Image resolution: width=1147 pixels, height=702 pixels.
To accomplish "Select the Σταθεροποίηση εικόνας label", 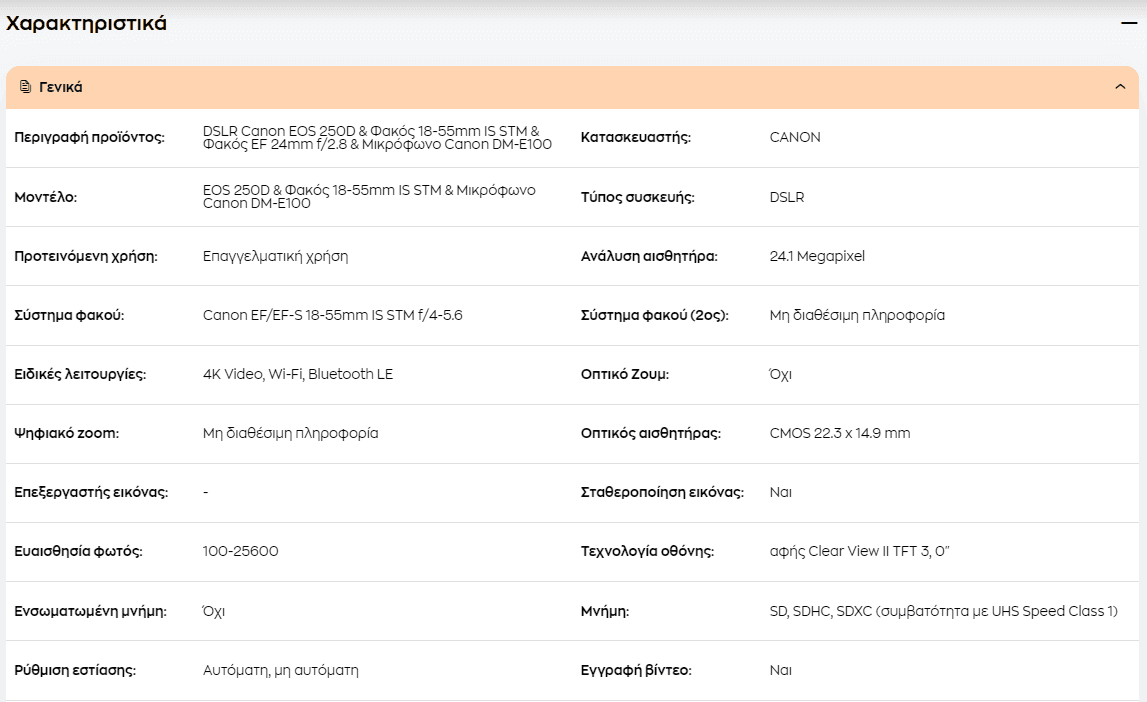I will pyautogui.click(x=662, y=492).
